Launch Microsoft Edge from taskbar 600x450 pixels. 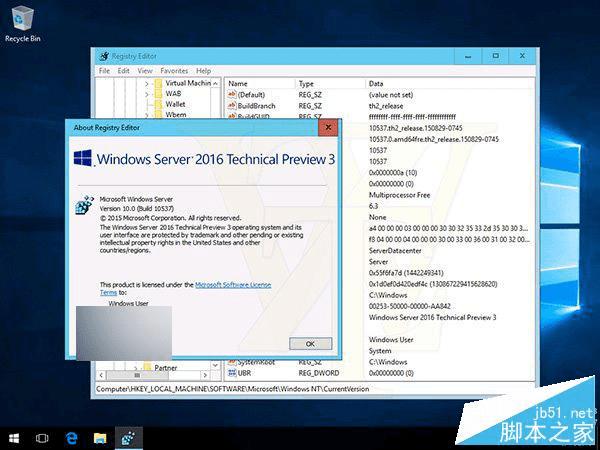(x=71, y=438)
